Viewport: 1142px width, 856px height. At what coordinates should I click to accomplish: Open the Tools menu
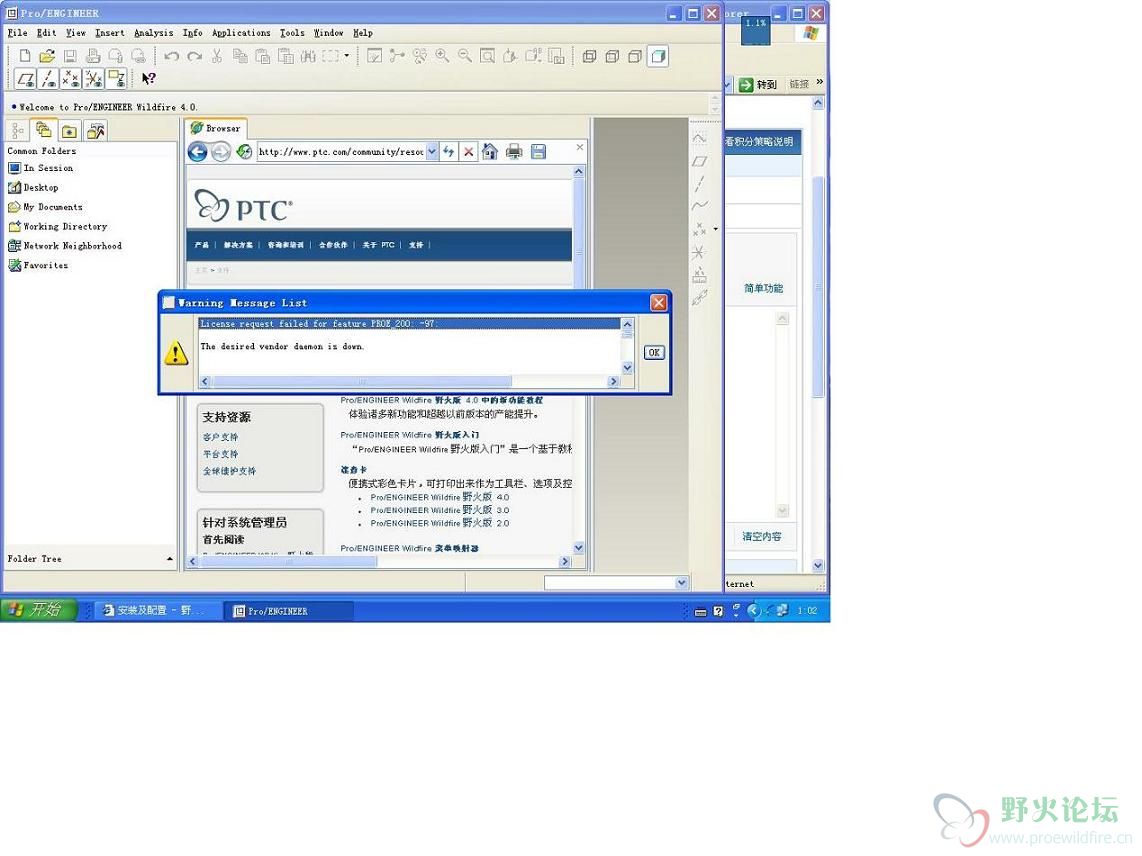(x=292, y=33)
